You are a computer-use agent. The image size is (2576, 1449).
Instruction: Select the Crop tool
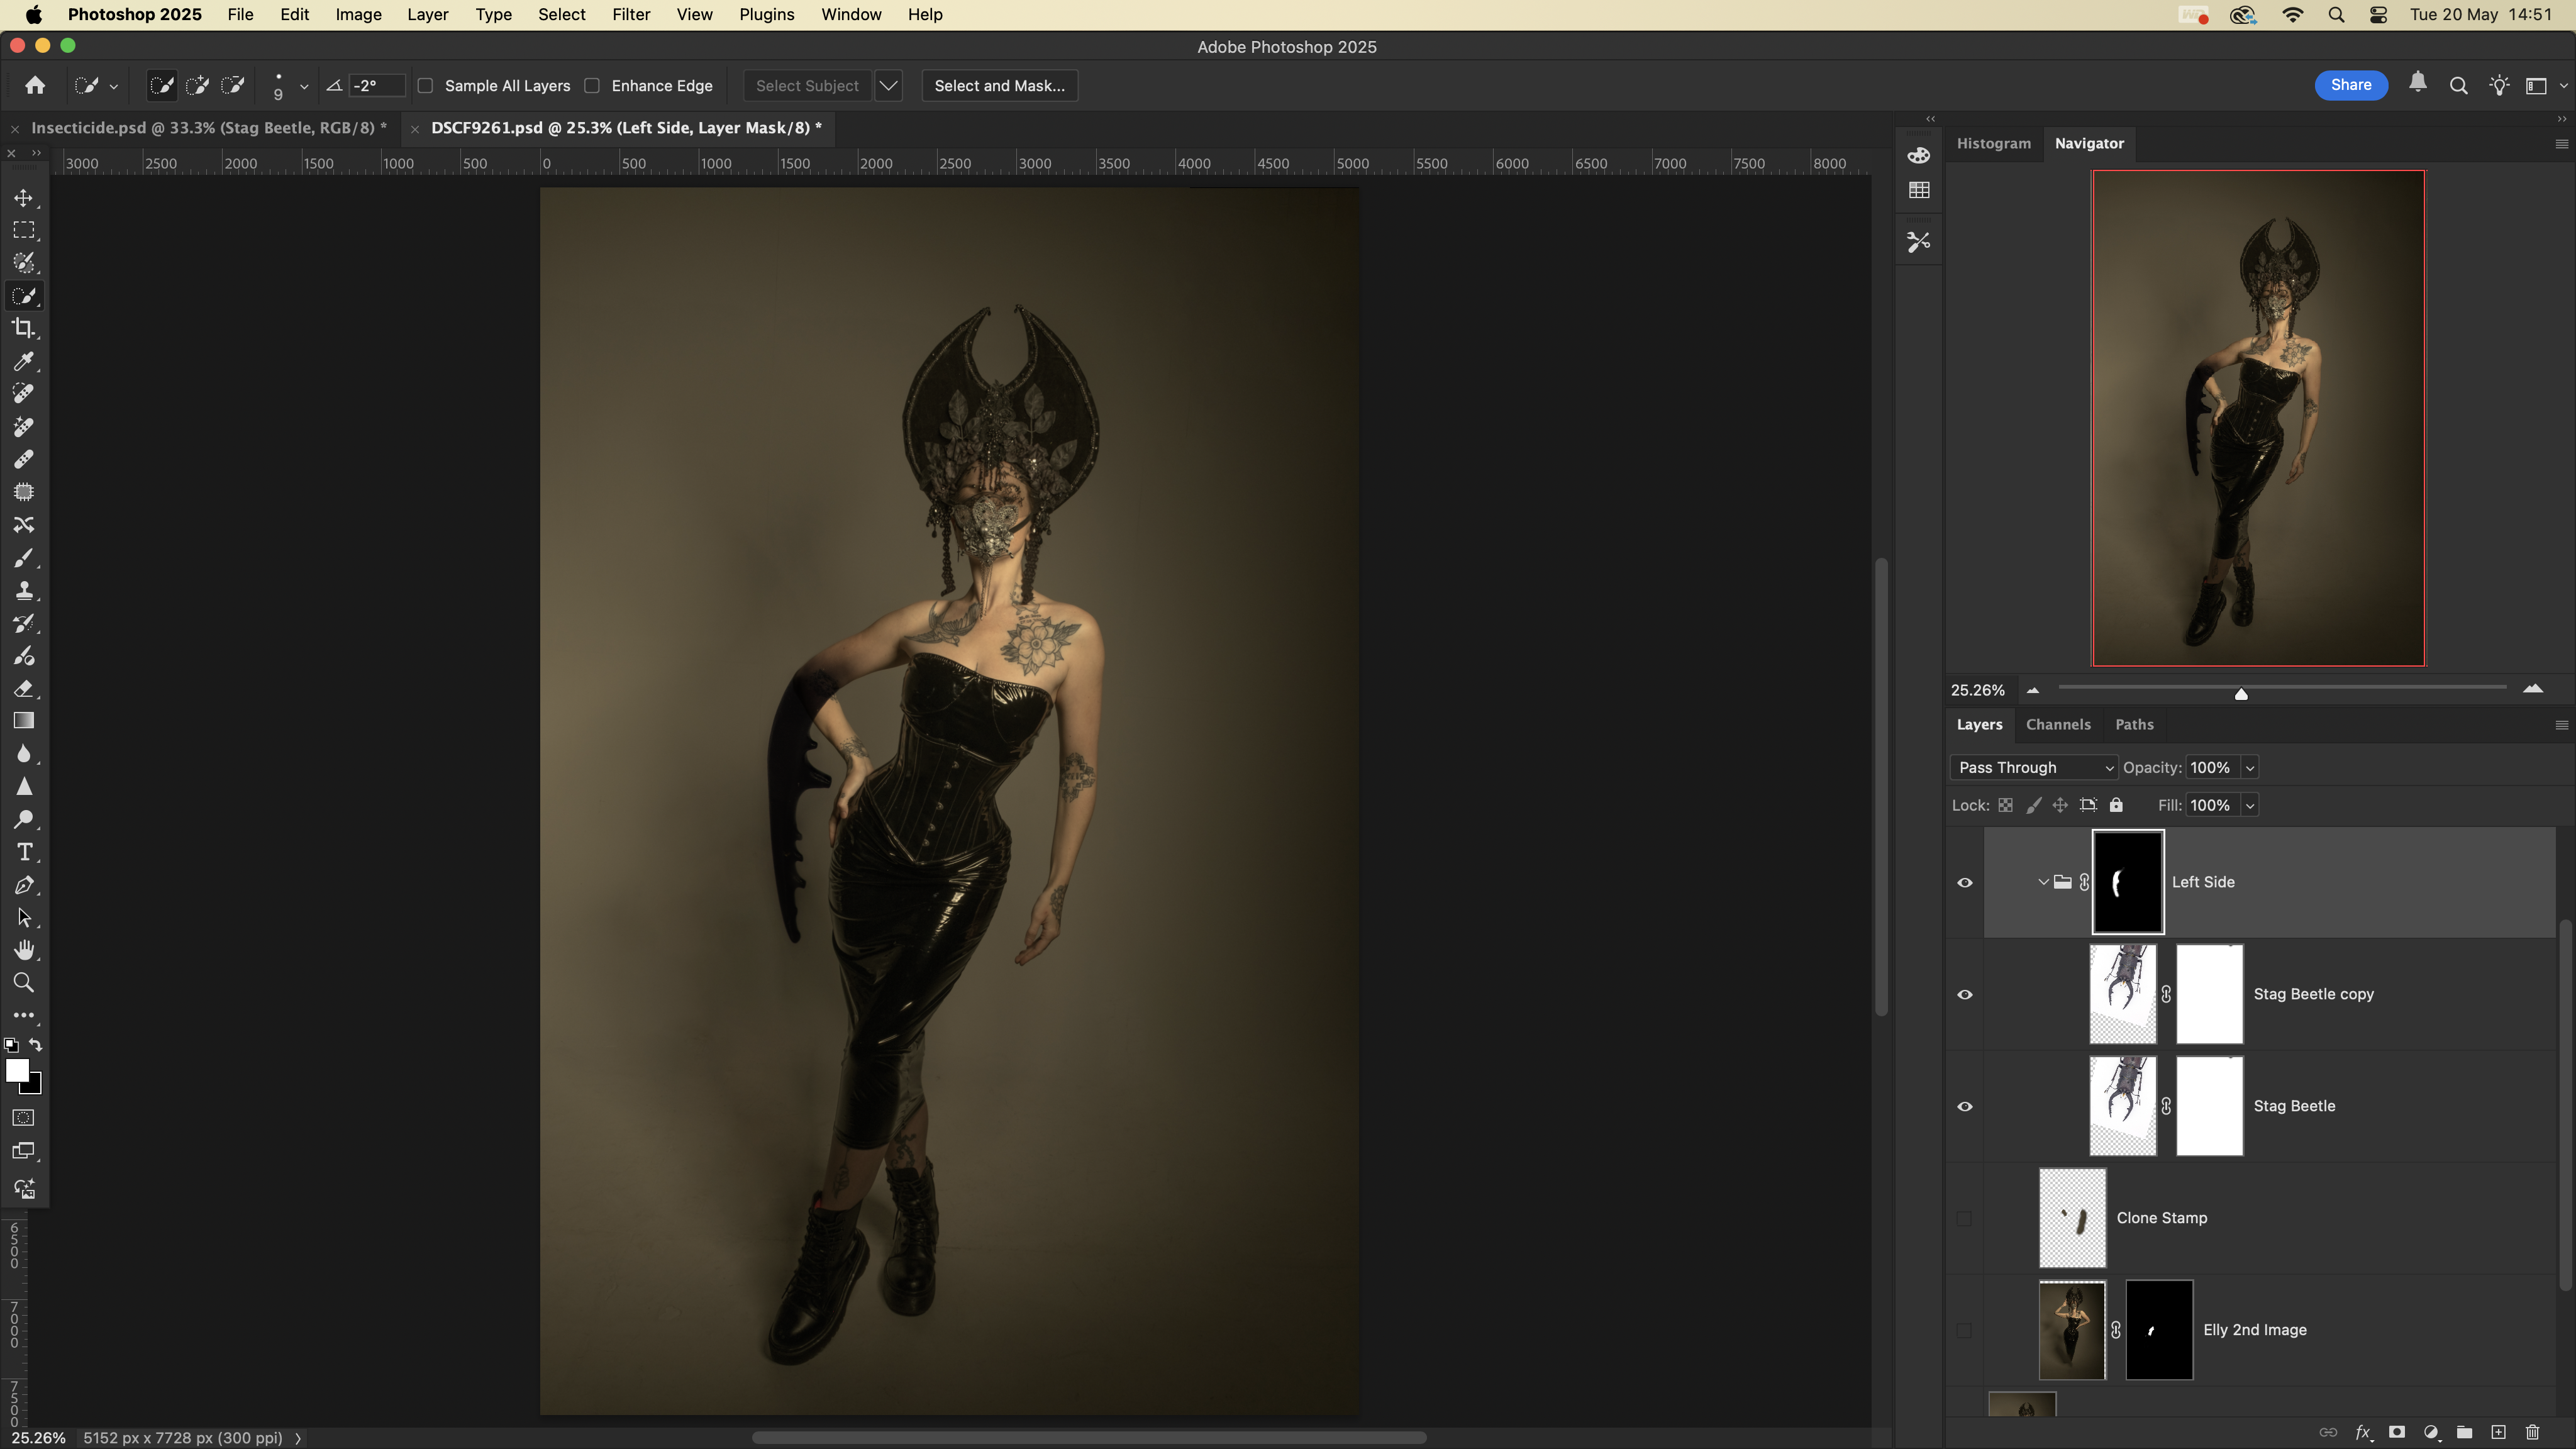[x=24, y=328]
